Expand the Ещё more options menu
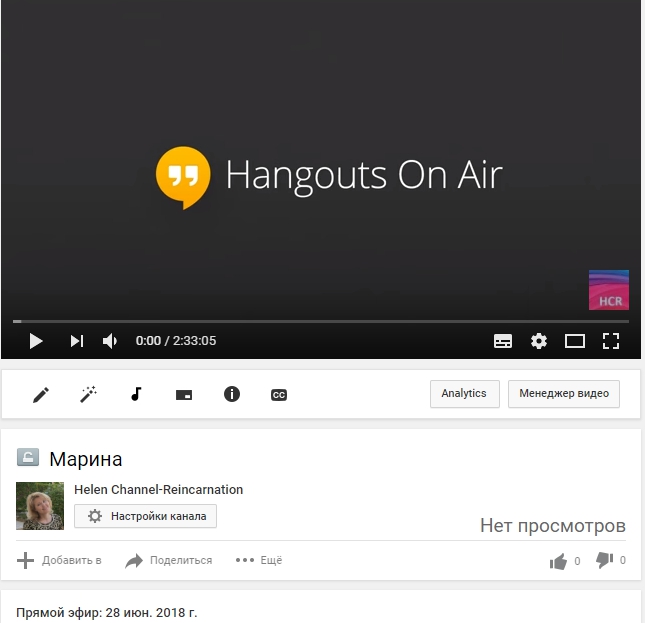 pyautogui.click(x=259, y=560)
